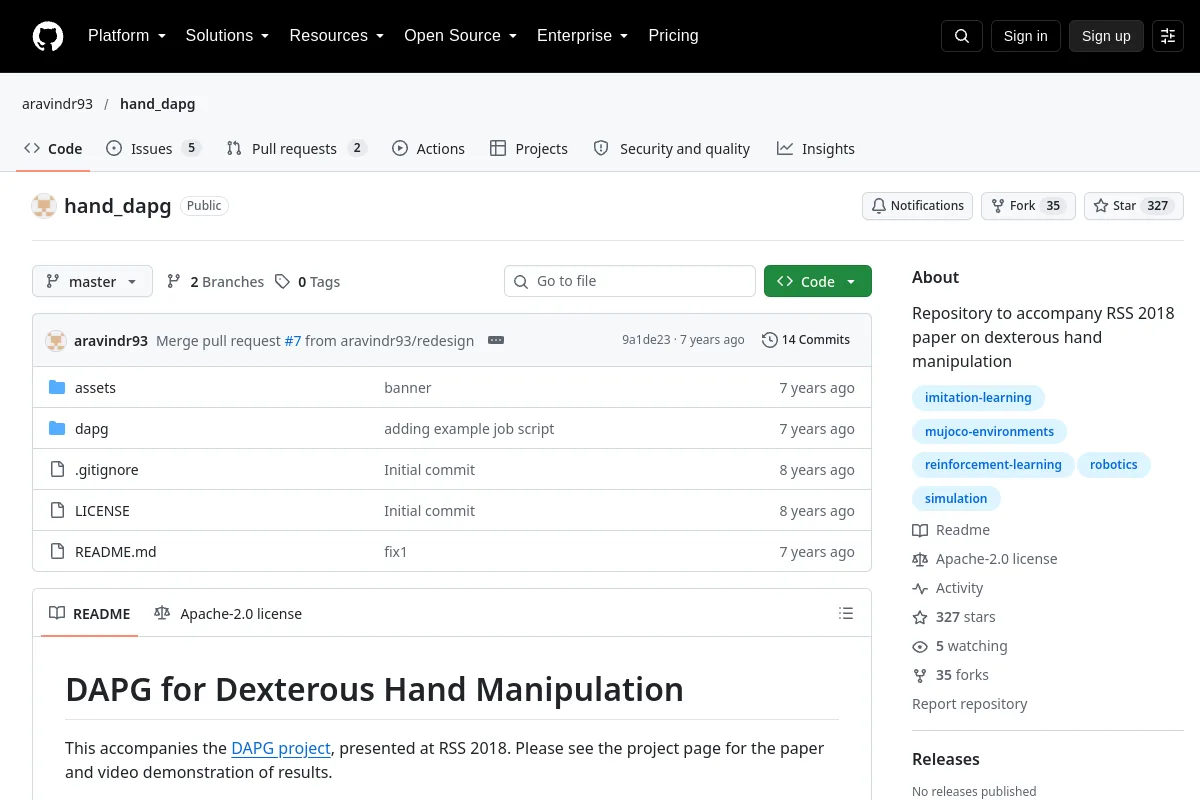
Task: Open commit hash 9a1de23
Action: tap(646, 340)
